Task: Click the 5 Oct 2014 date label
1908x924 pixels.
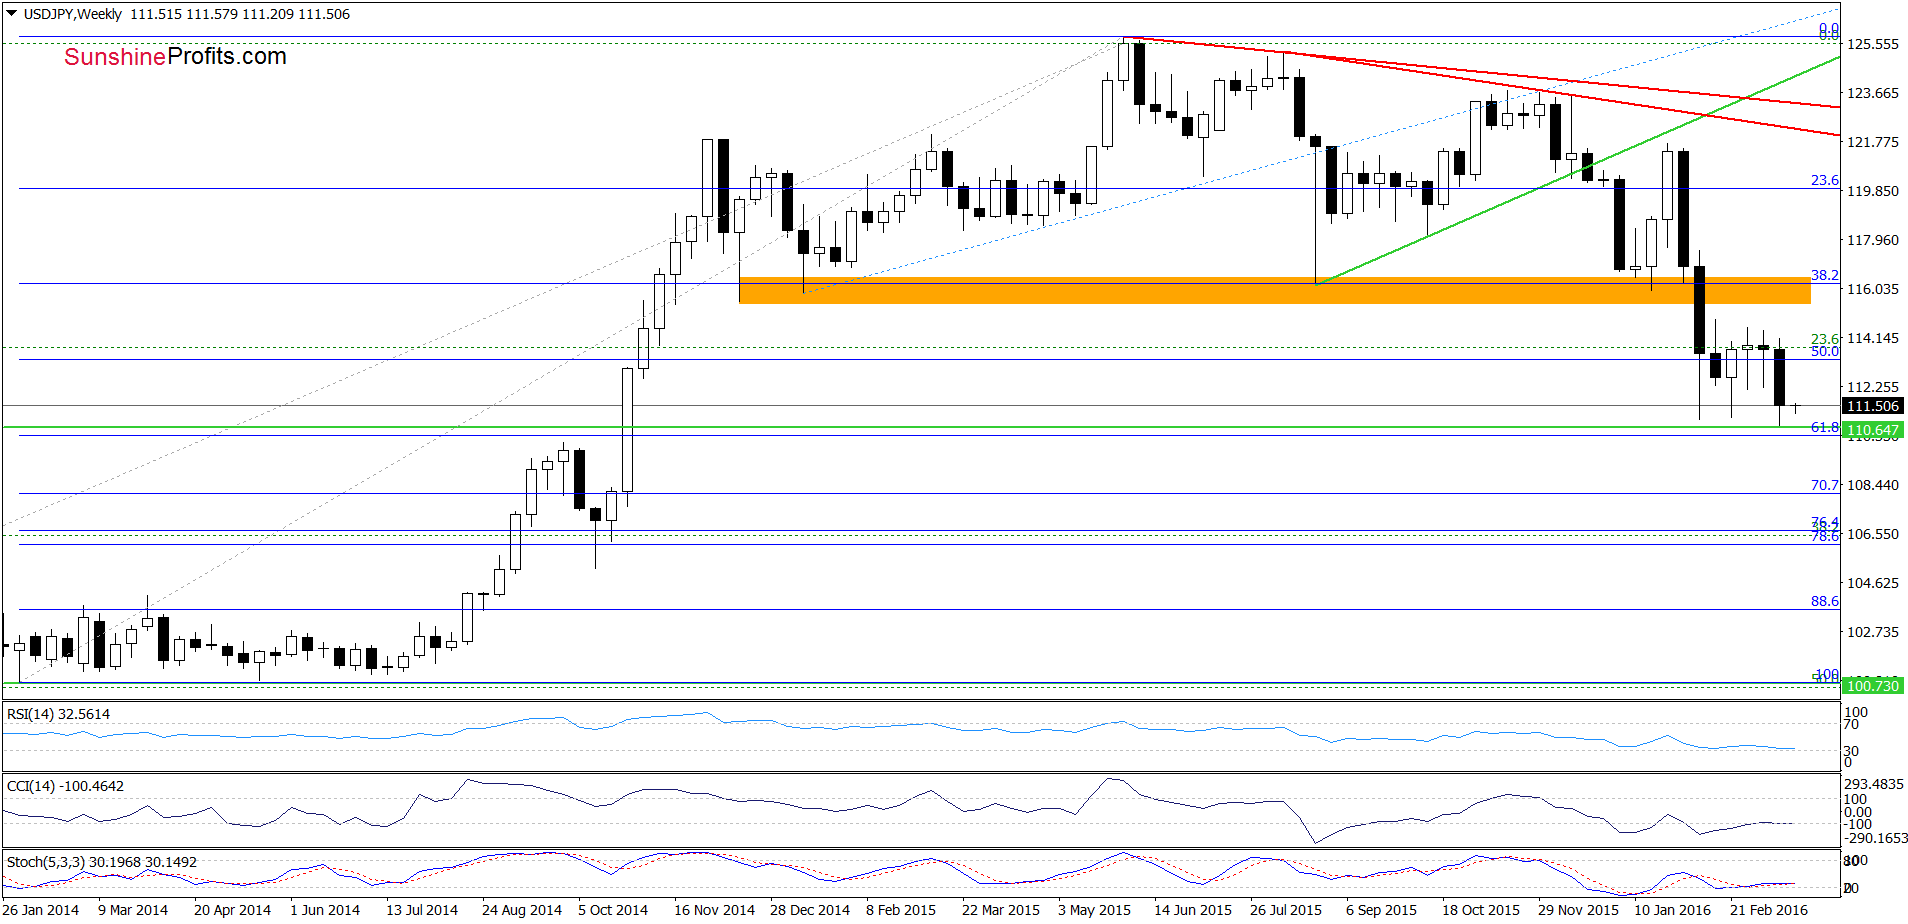Action: point(613,910)
